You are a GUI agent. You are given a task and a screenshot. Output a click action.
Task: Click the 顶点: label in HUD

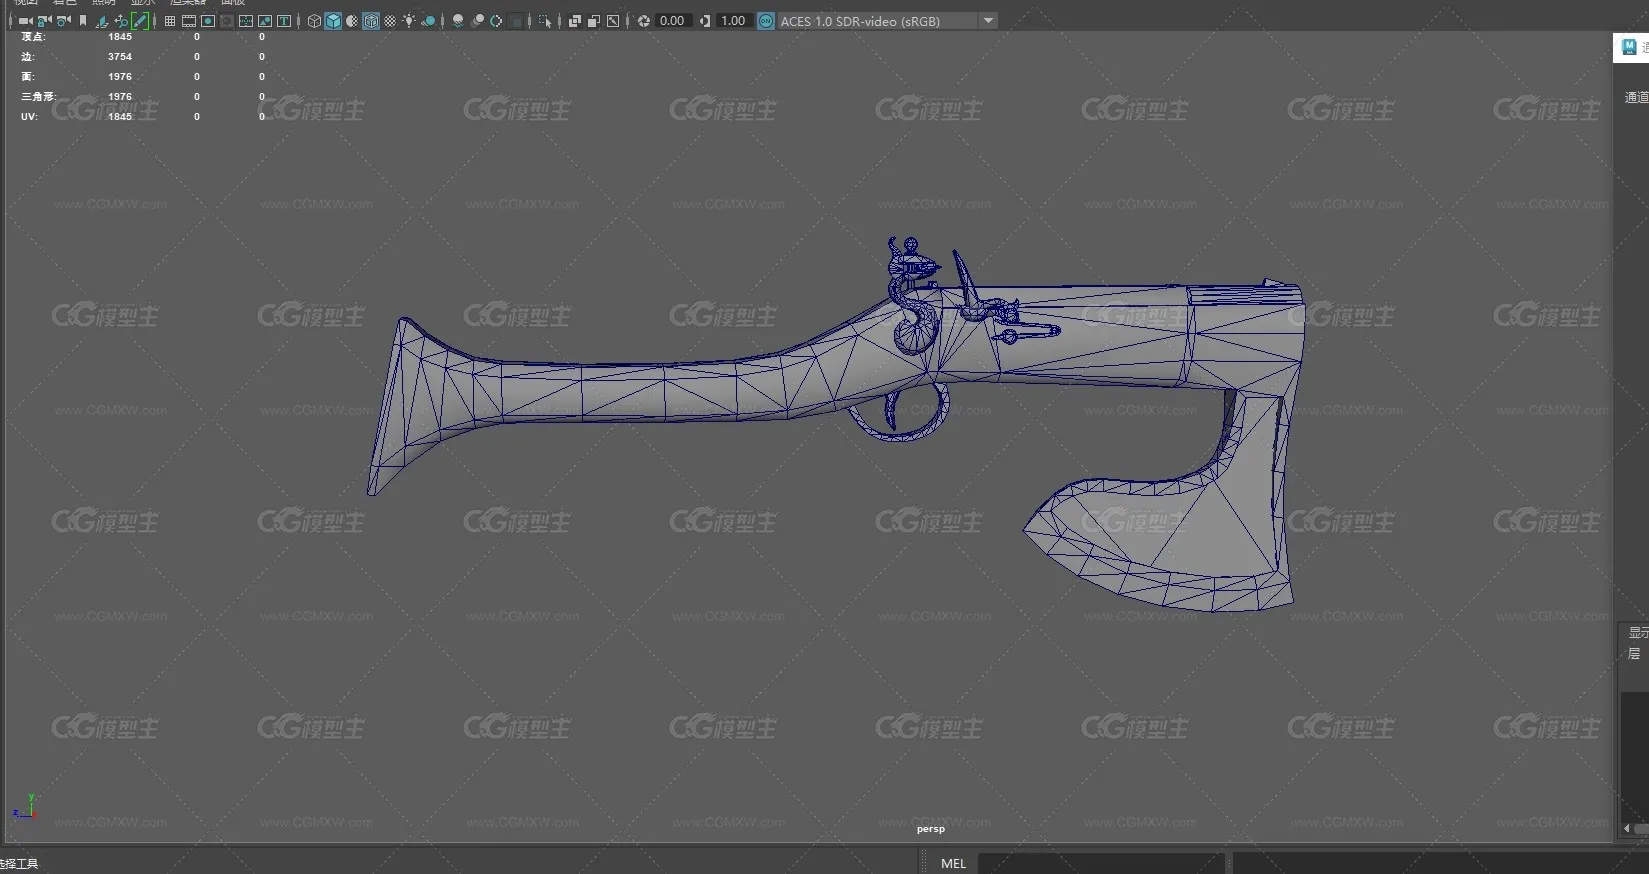point(33,37)
